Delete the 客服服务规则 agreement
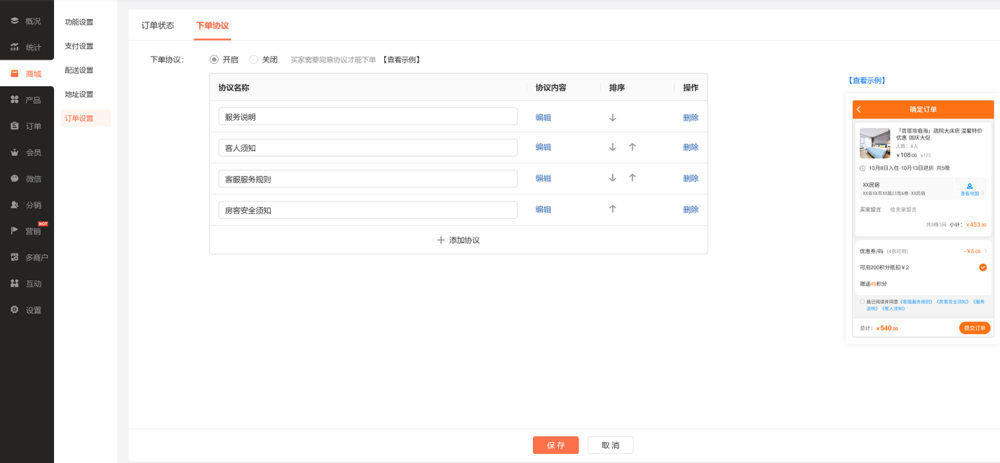1000x463 pixels. pos(691,178)
